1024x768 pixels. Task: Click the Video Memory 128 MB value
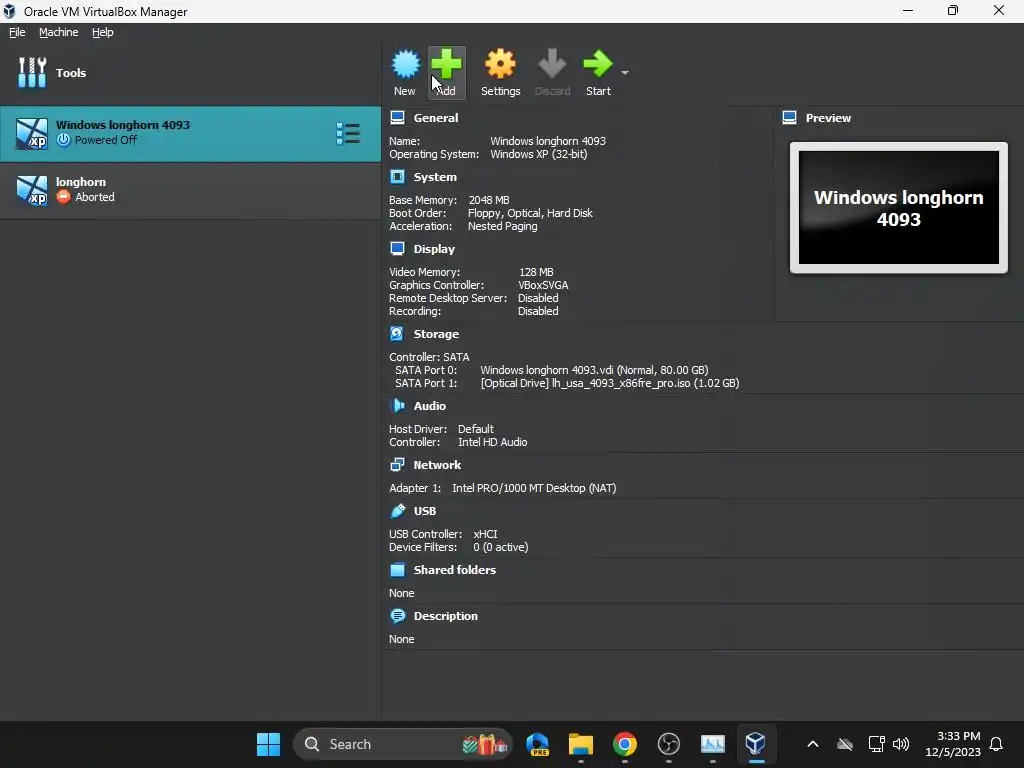pos(536,272)
